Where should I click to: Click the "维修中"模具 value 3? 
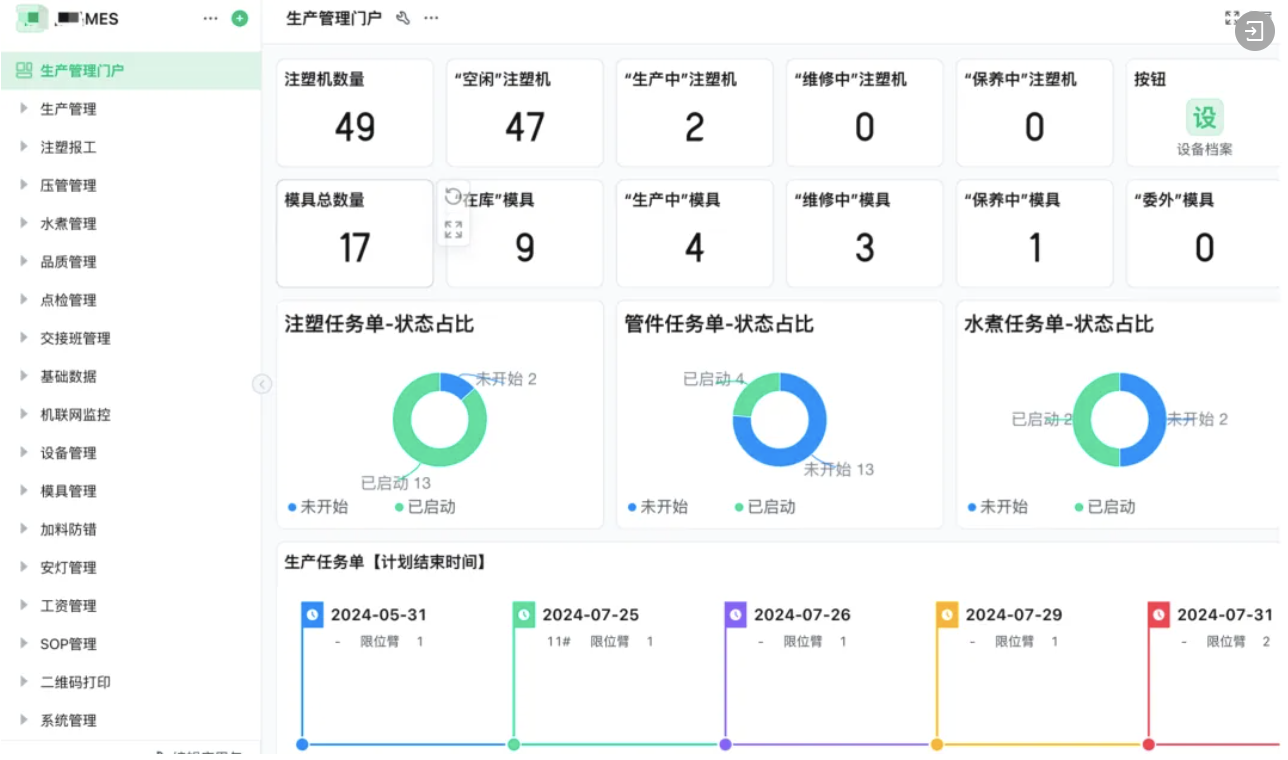(x=865, y=248)
